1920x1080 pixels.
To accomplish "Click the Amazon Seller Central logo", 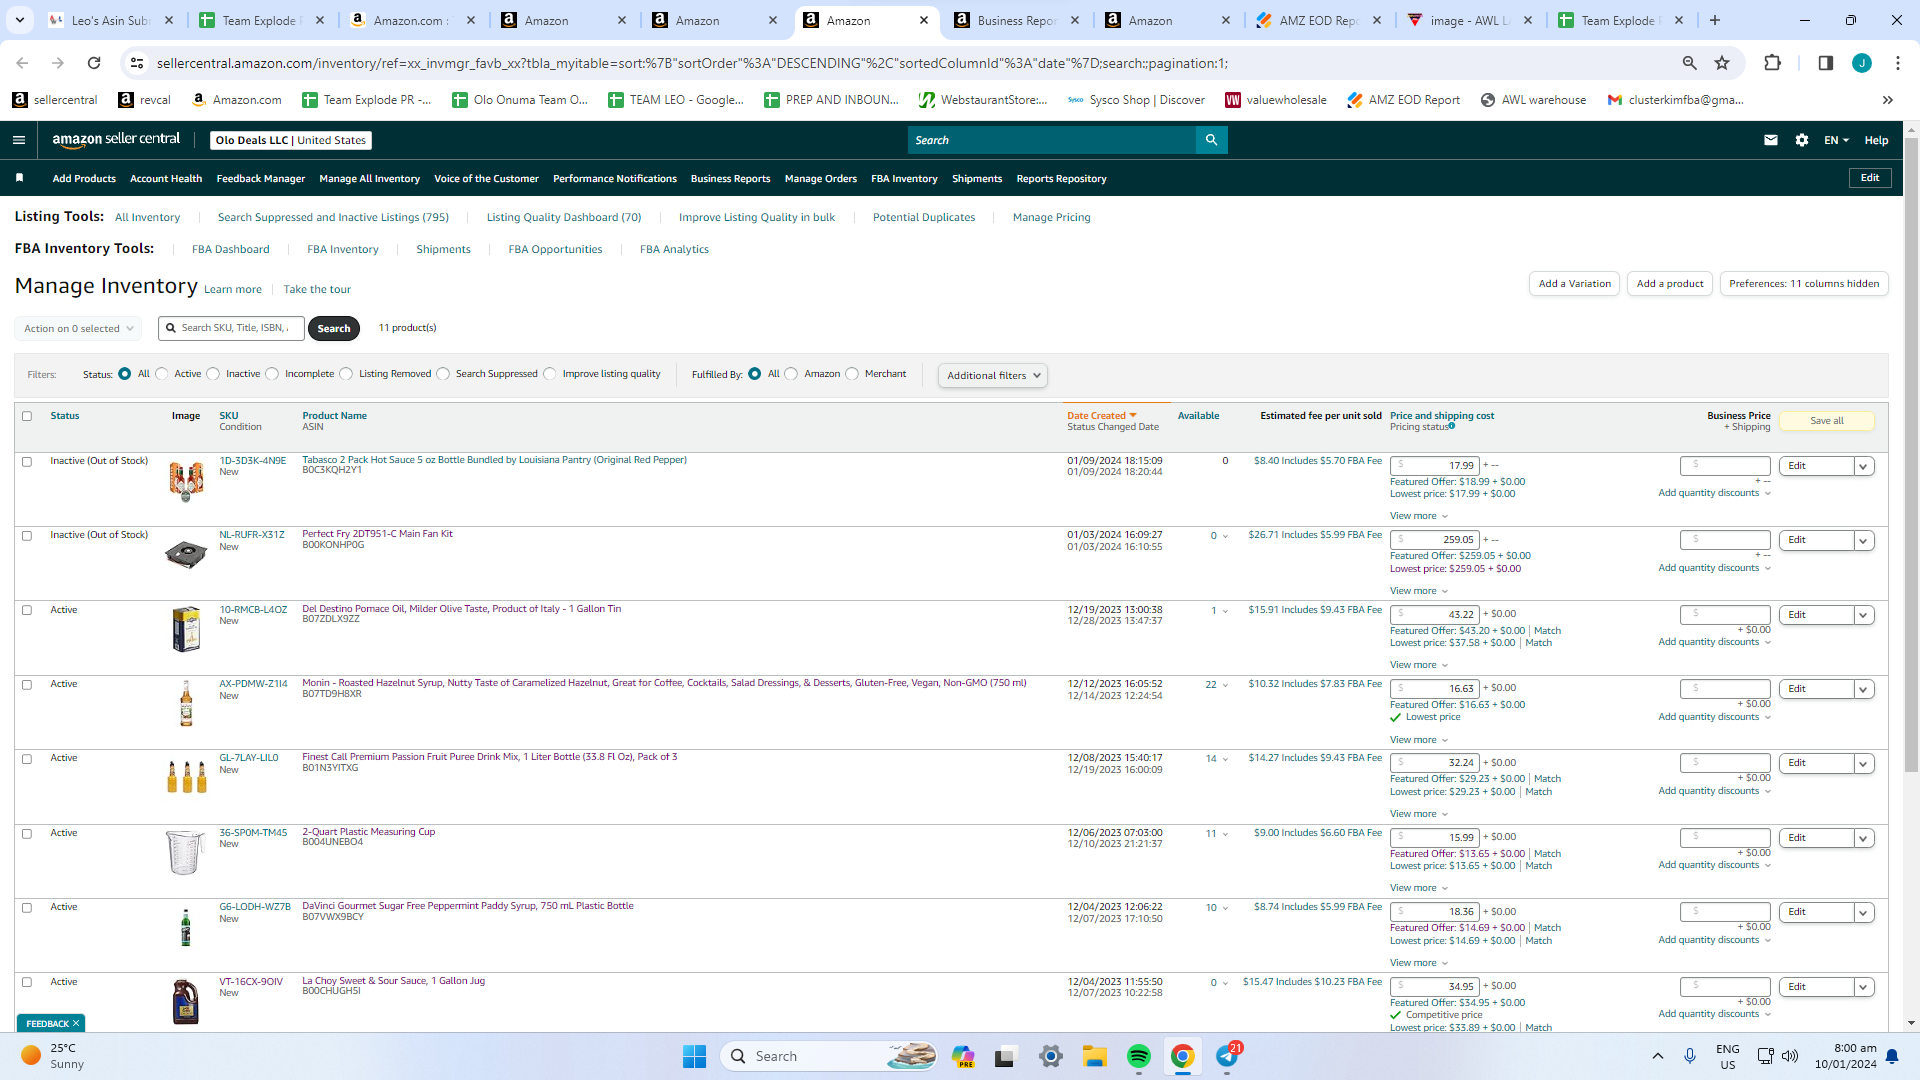I will (116, 140).
